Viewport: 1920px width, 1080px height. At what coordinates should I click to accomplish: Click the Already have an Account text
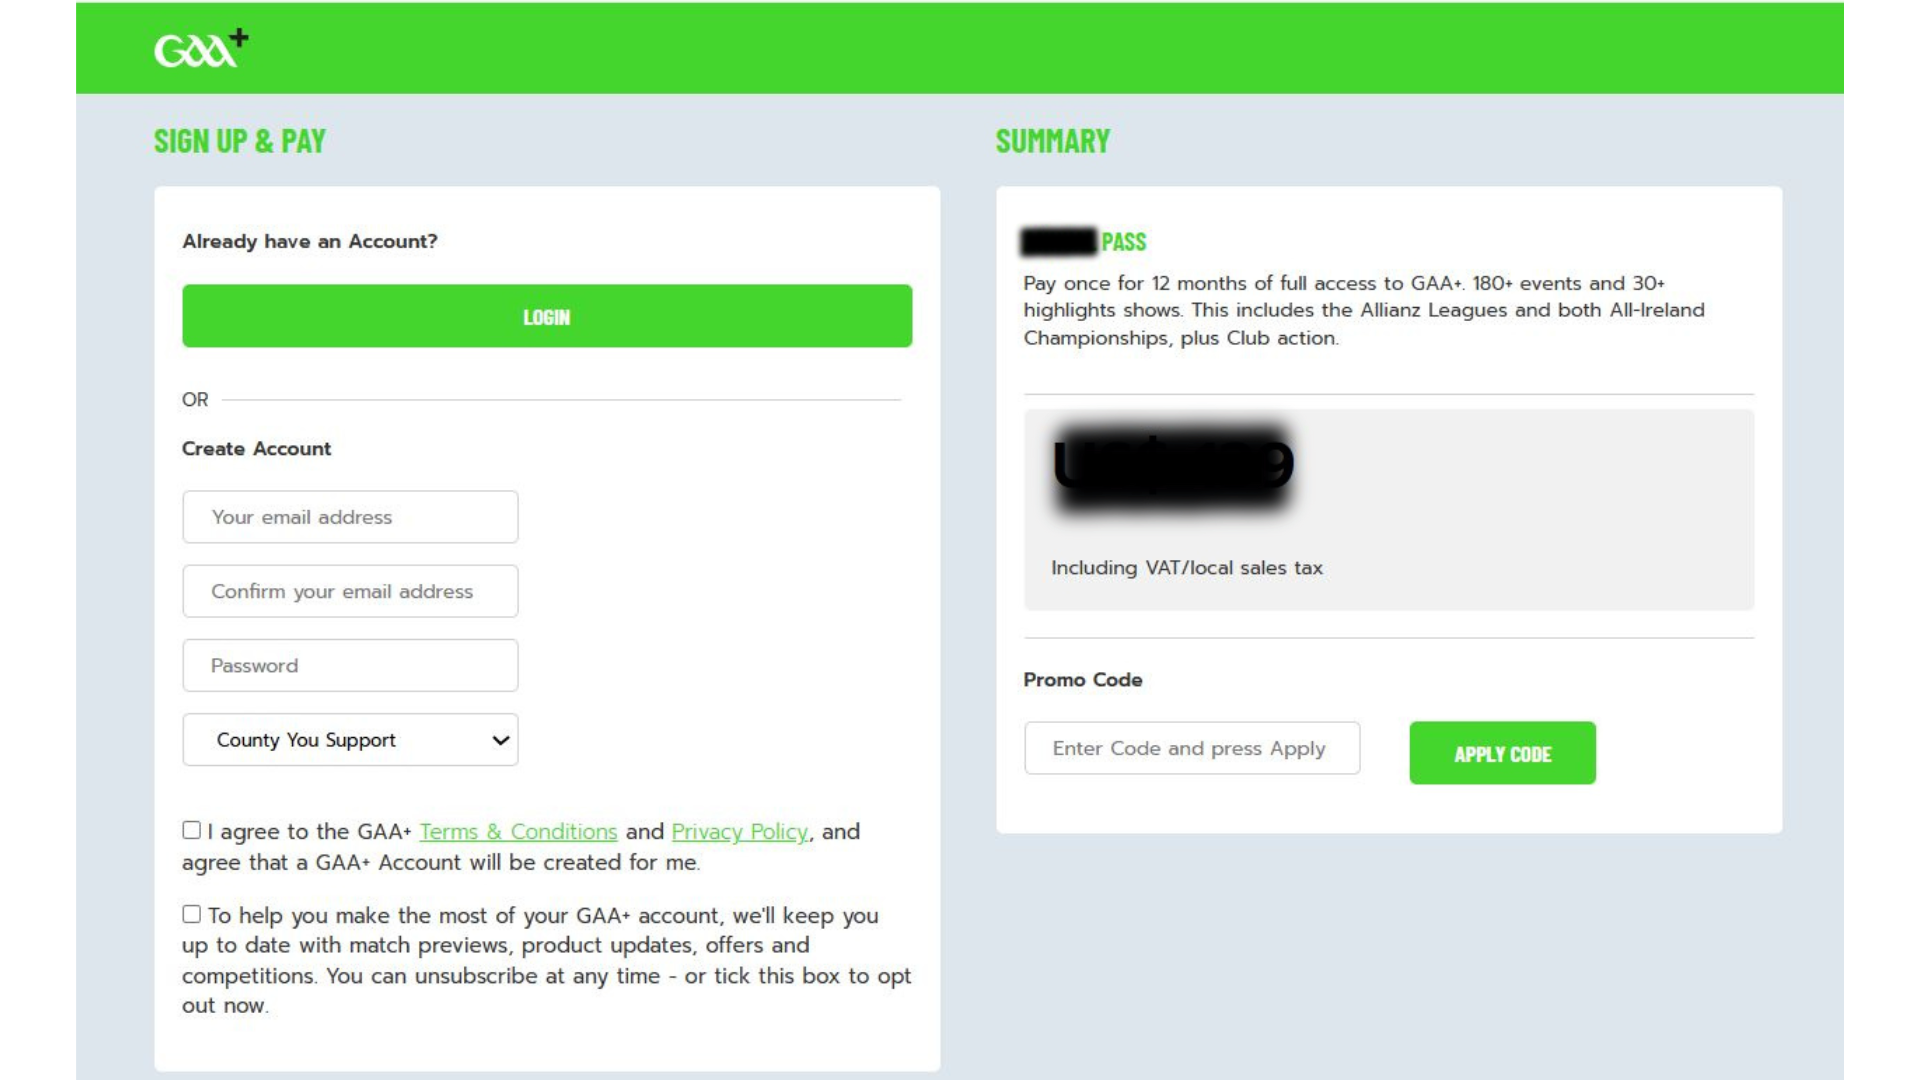(x=310, y=242)
